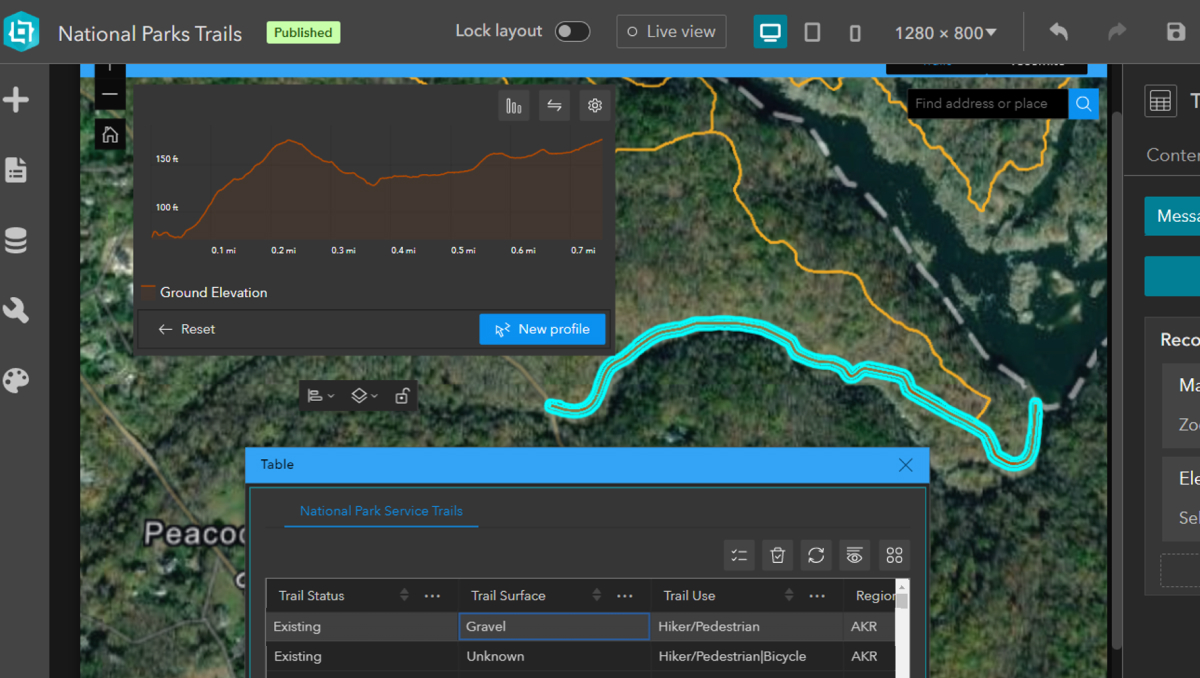Click Reset in the elevation profile widget

pyautogui.click(x=187, y=329)
